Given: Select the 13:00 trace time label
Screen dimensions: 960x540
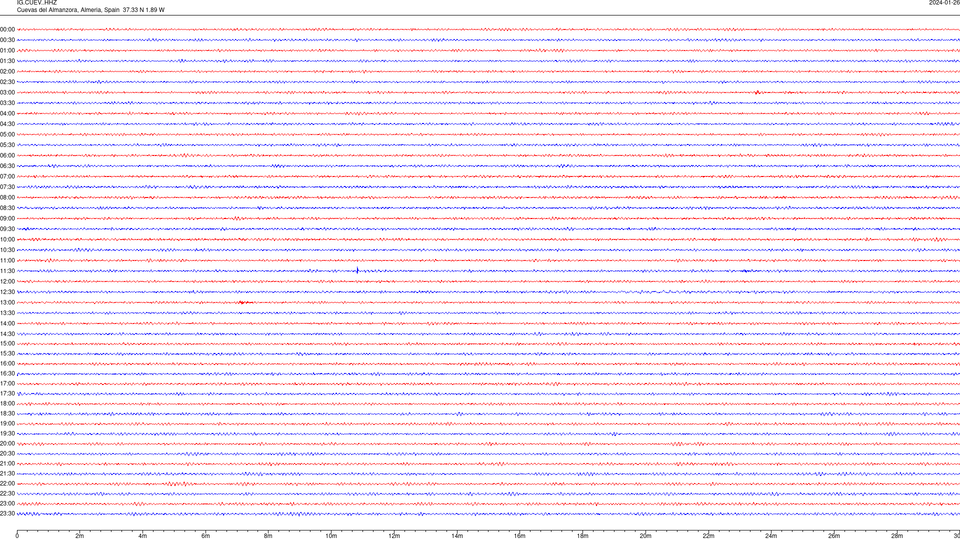Looking at the screenshot, I should [x=7, y=302].
